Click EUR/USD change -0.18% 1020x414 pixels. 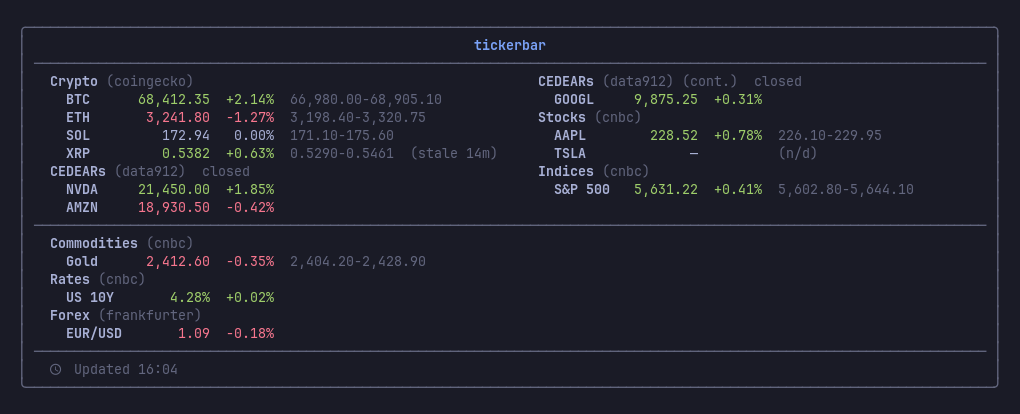pos(250,334)
